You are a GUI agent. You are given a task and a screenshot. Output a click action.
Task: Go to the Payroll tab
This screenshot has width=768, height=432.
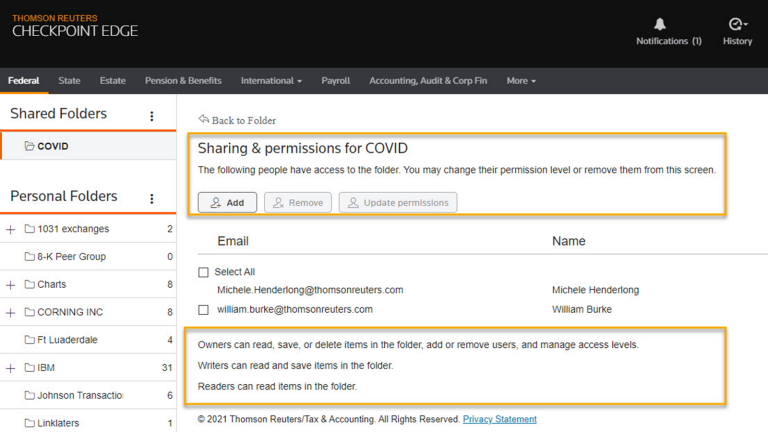pyautogui.click(x=335, y=80)
